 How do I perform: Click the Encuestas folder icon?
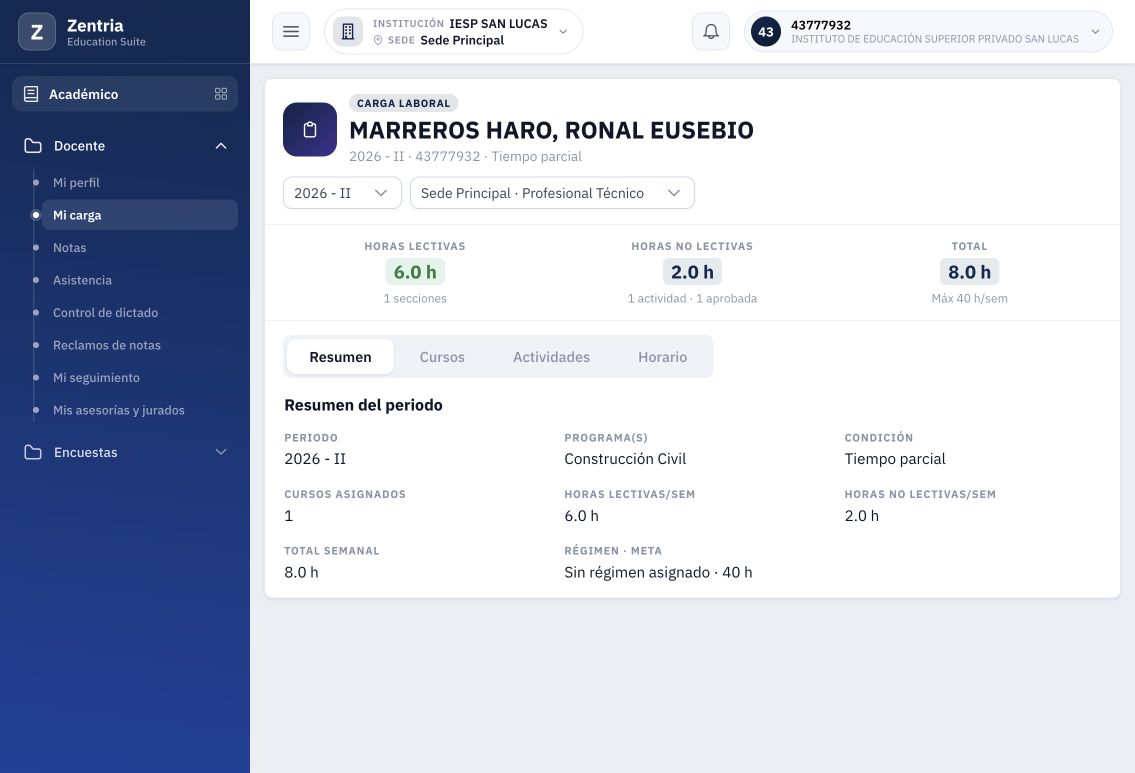tap(33, 452)
